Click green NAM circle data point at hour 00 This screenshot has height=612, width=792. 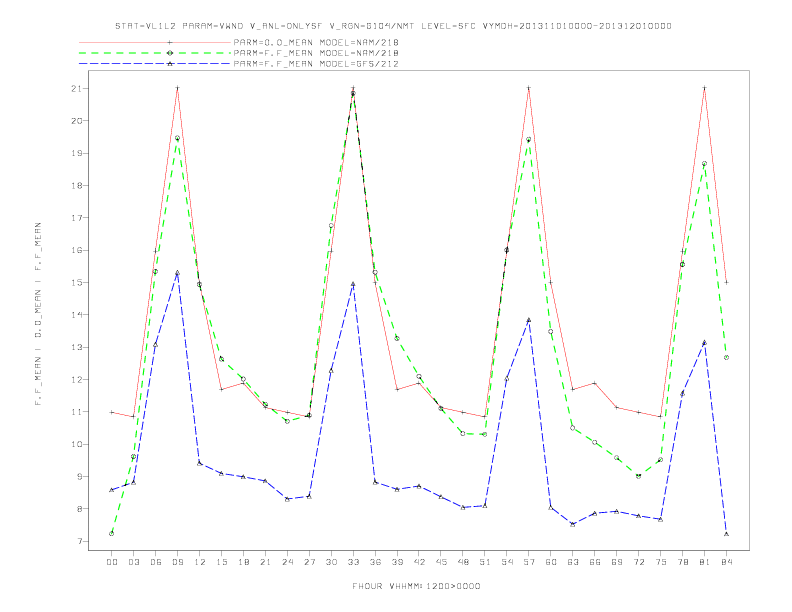tap(112, 533)
